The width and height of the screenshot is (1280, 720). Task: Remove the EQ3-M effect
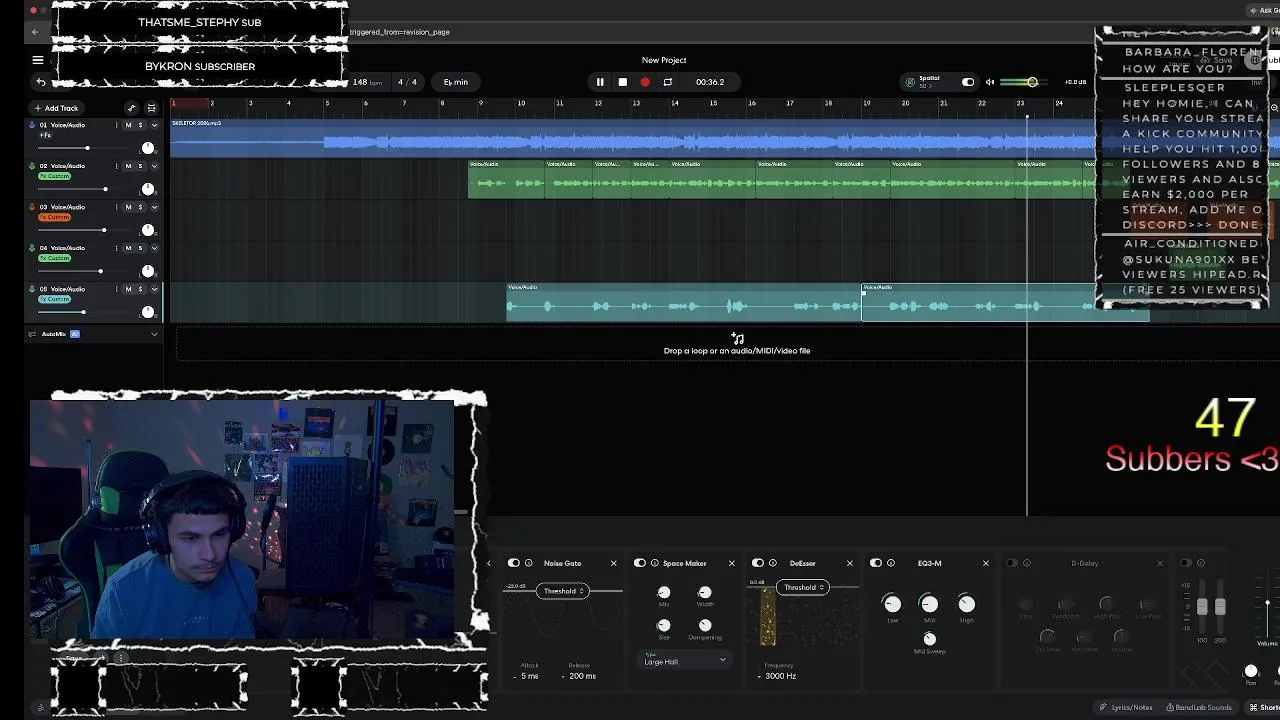coord(985,563)
